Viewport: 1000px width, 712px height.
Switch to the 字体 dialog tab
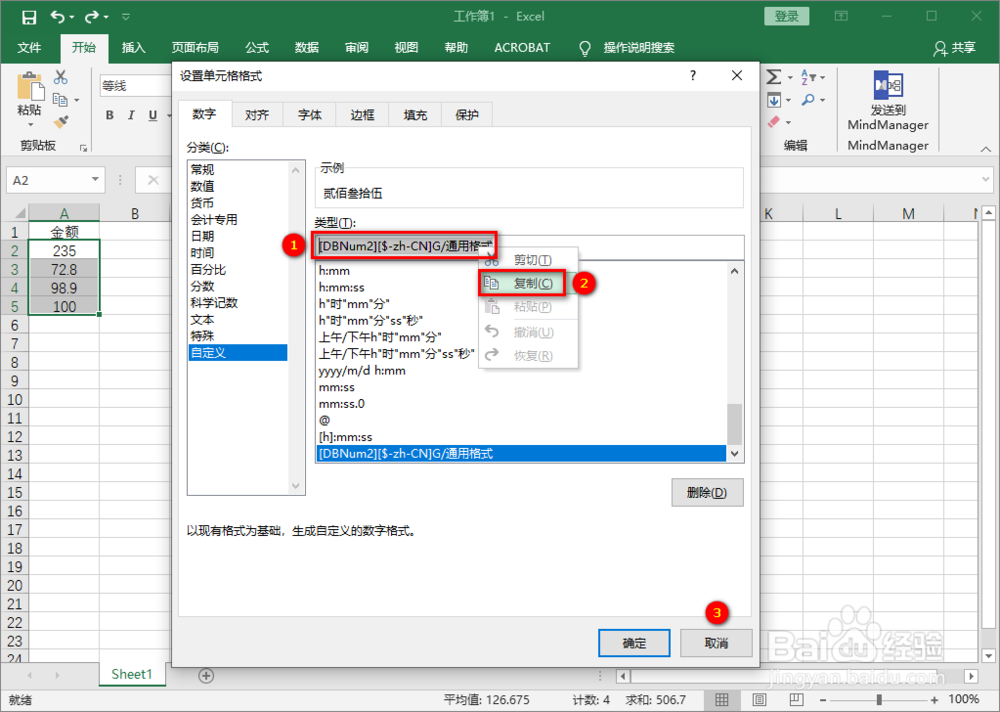309,115
